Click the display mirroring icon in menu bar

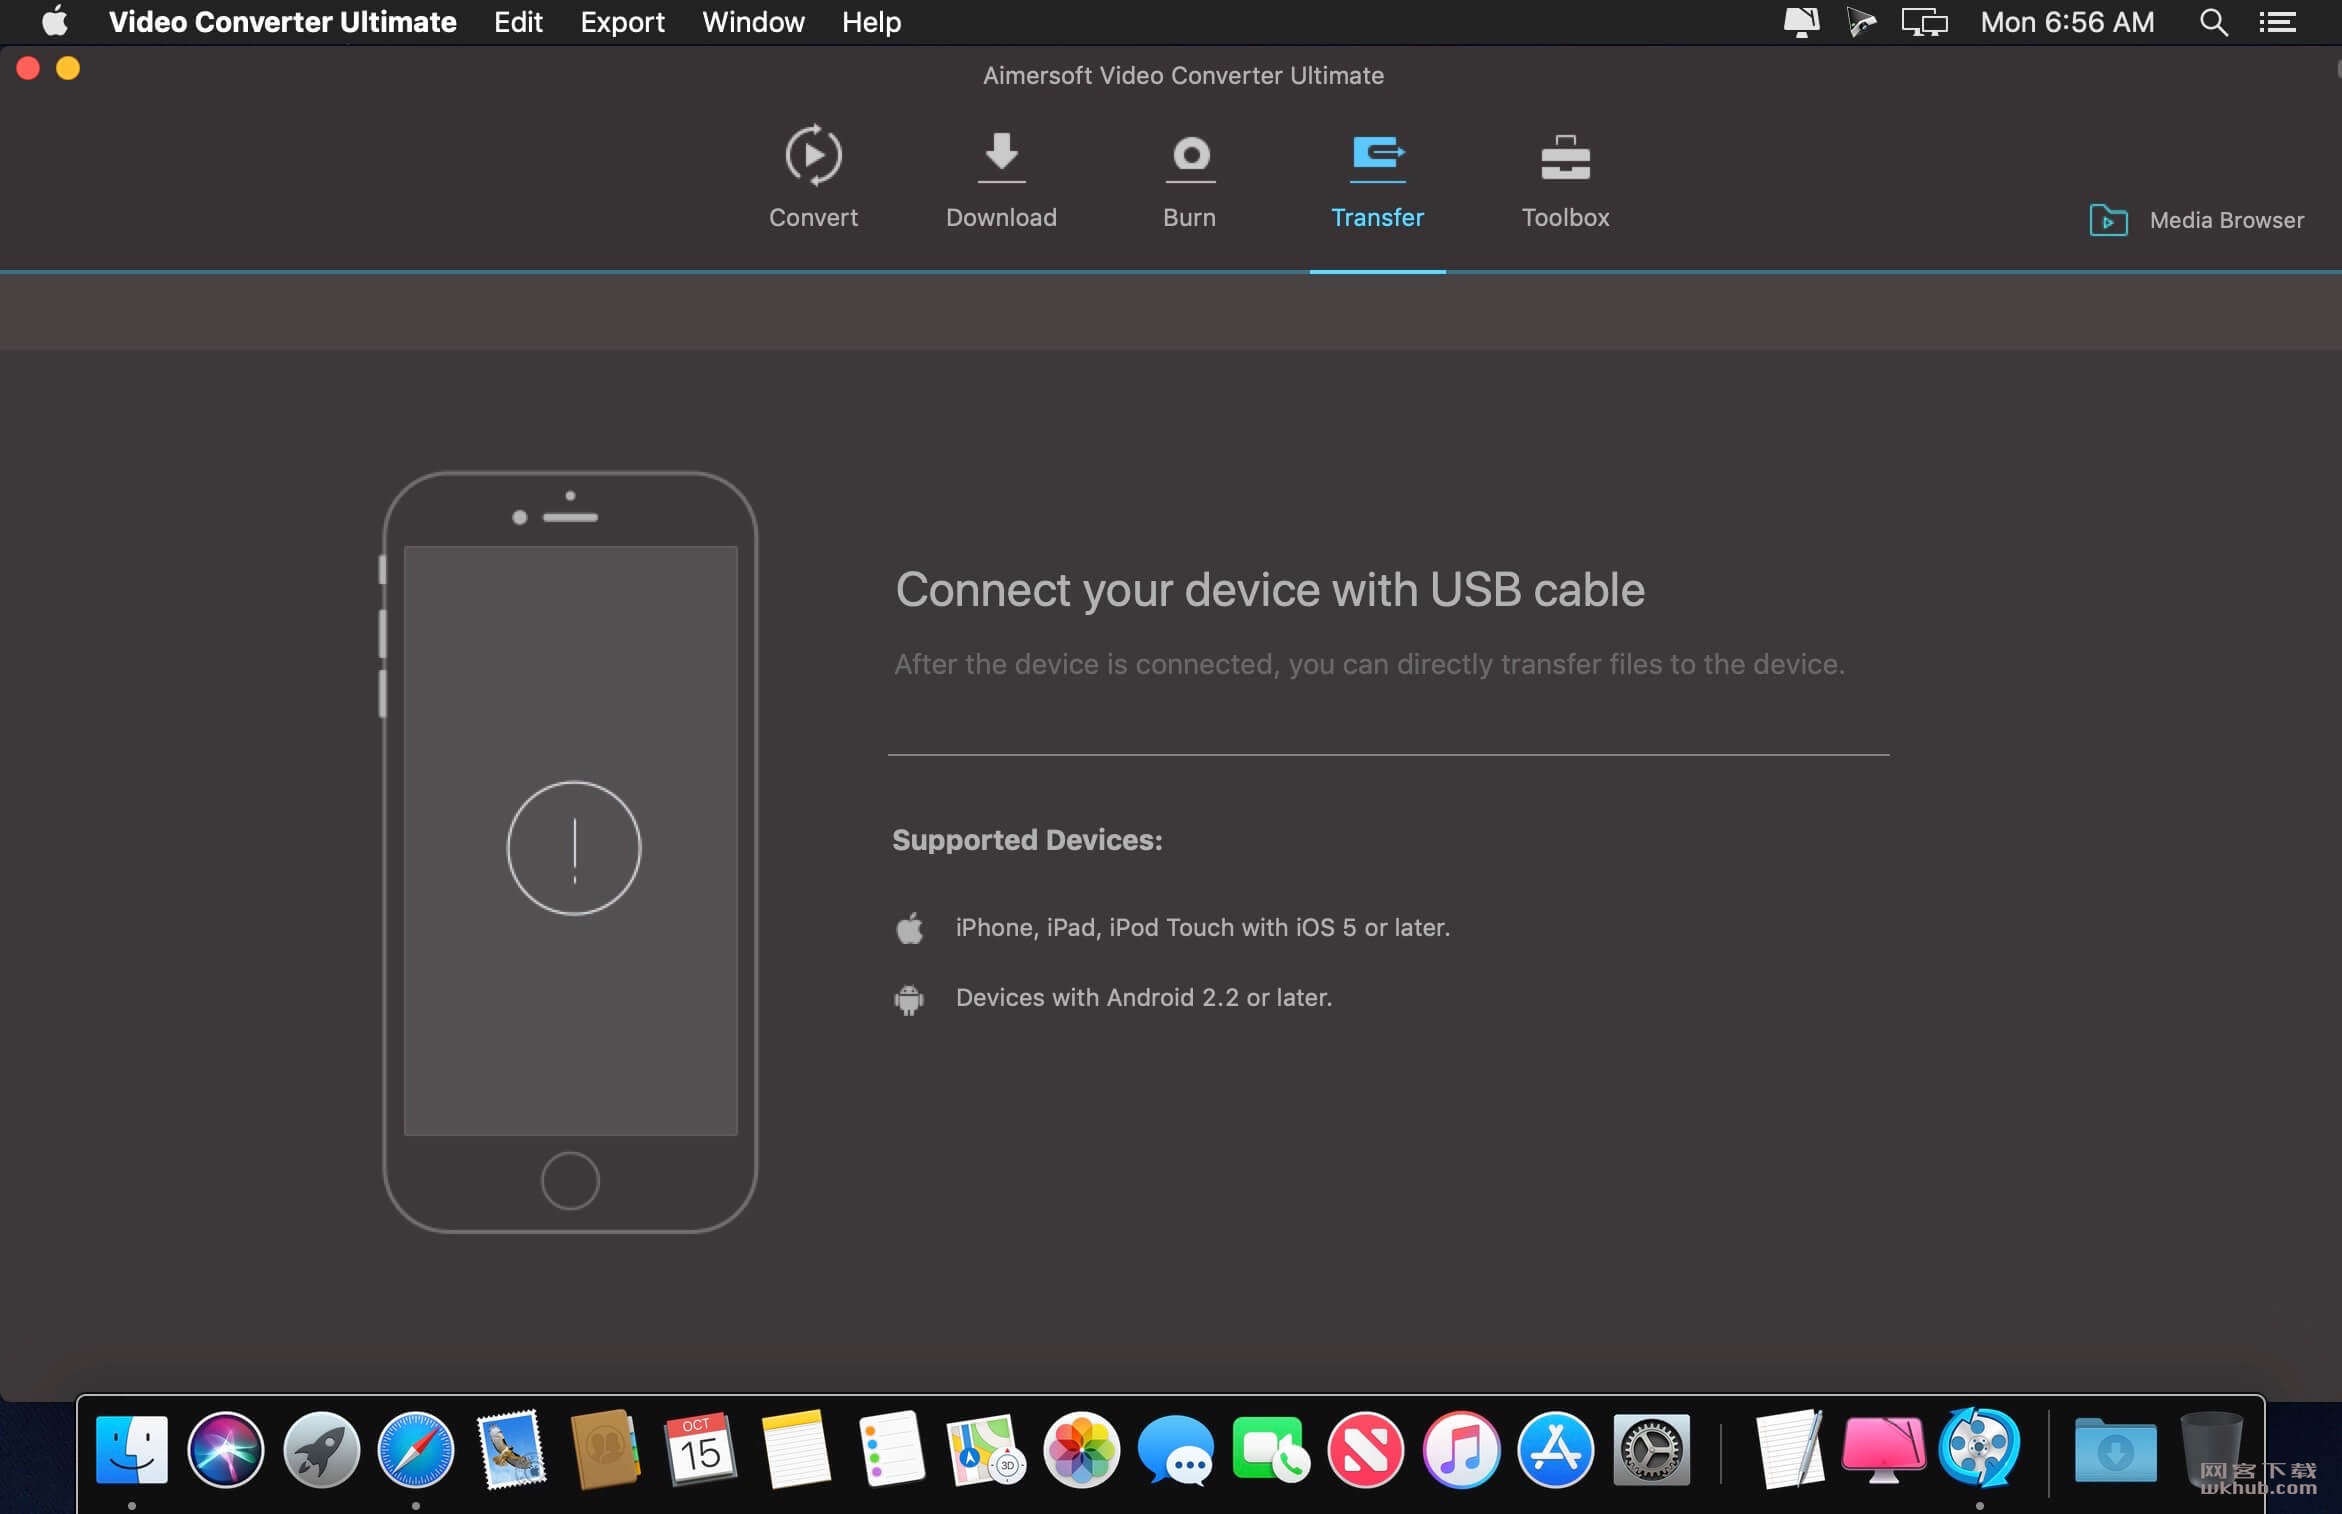point(1924,22)
